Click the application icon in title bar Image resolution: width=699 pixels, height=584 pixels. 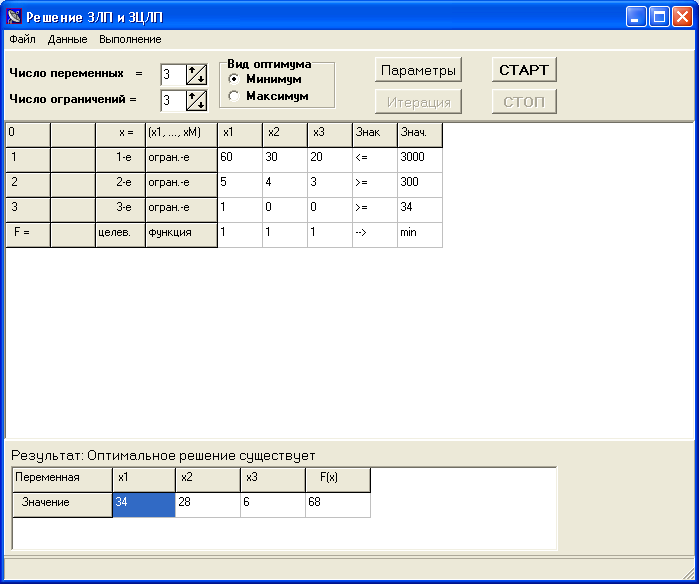pos(14,16)
